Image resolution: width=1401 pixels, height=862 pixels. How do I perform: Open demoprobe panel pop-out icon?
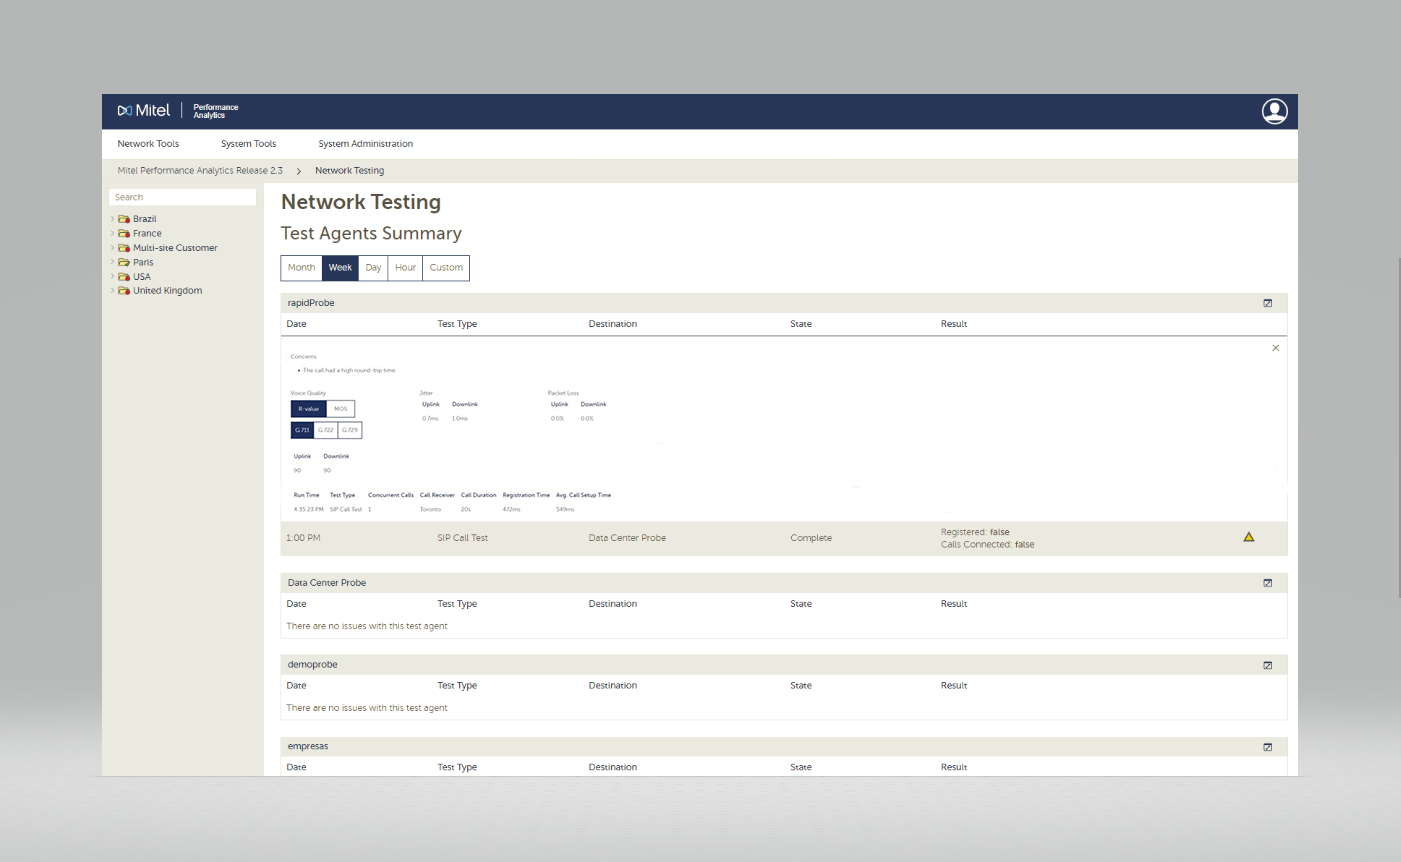click(x=1267, y=665)
